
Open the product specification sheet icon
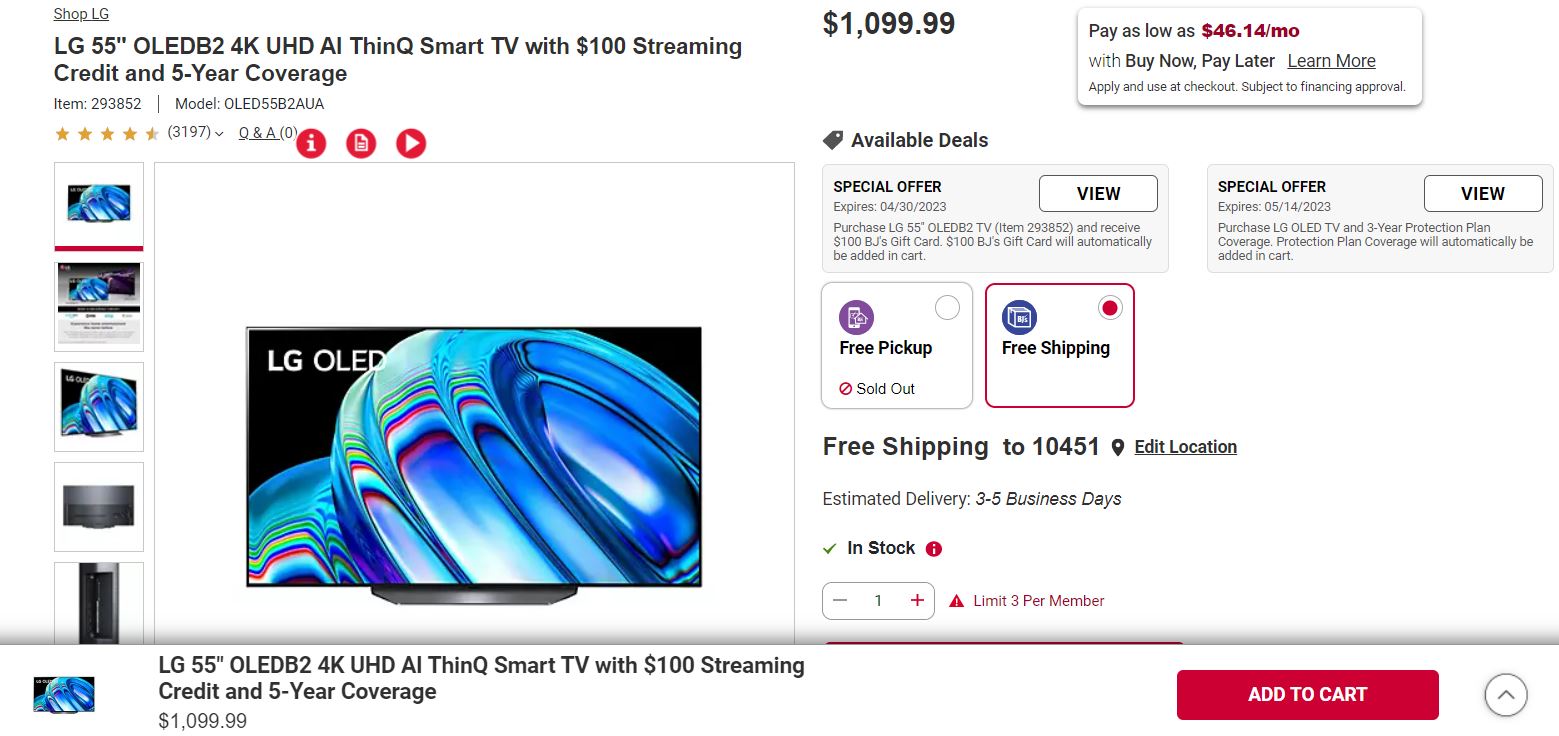pyautogui.click(x=360, y=143)
